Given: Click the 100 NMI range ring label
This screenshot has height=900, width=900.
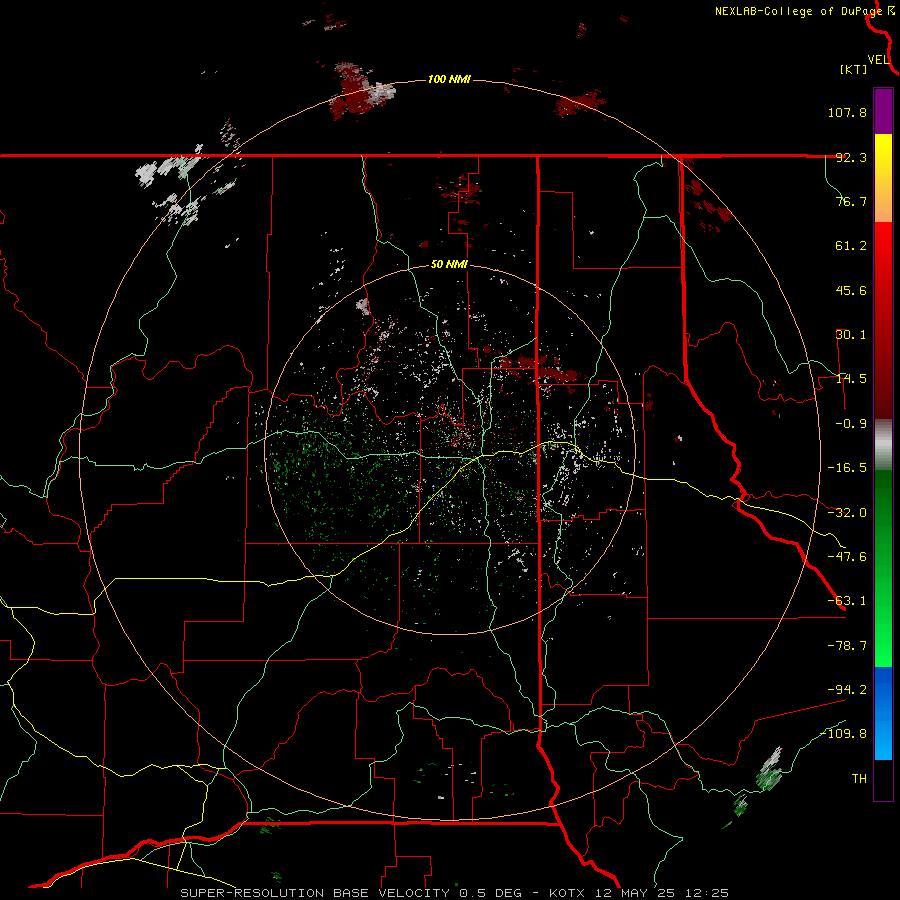Looking at the screenshot, I should (x=449, y=79).
